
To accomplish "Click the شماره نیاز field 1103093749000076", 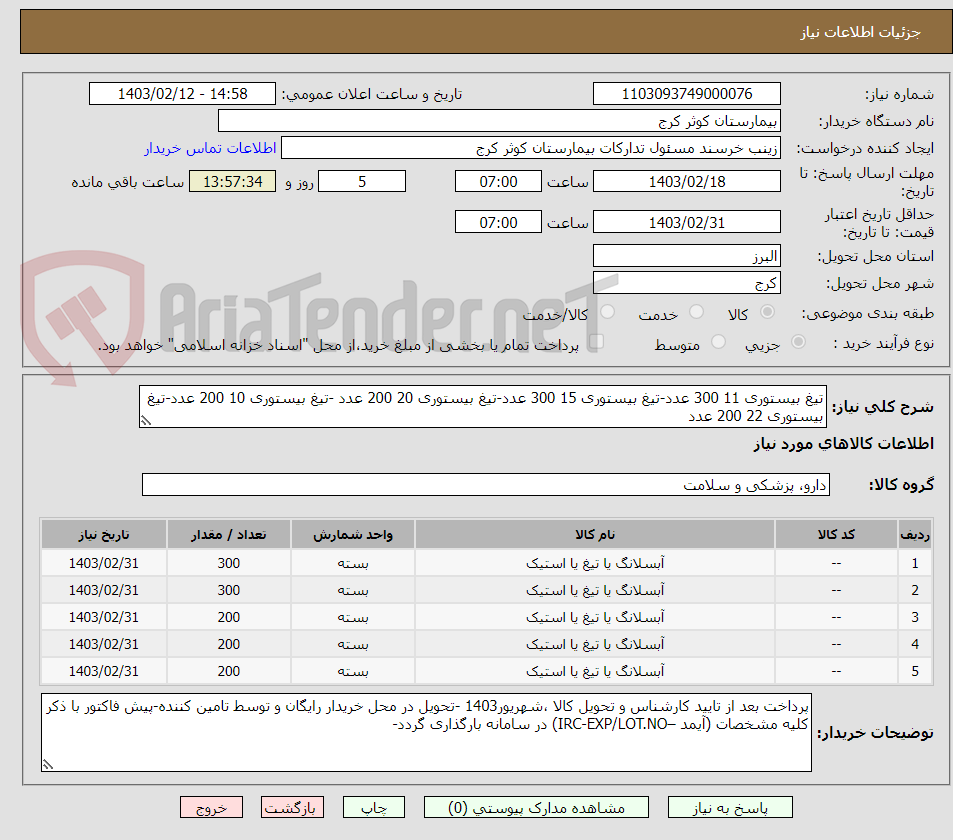I will pos(687,94).
